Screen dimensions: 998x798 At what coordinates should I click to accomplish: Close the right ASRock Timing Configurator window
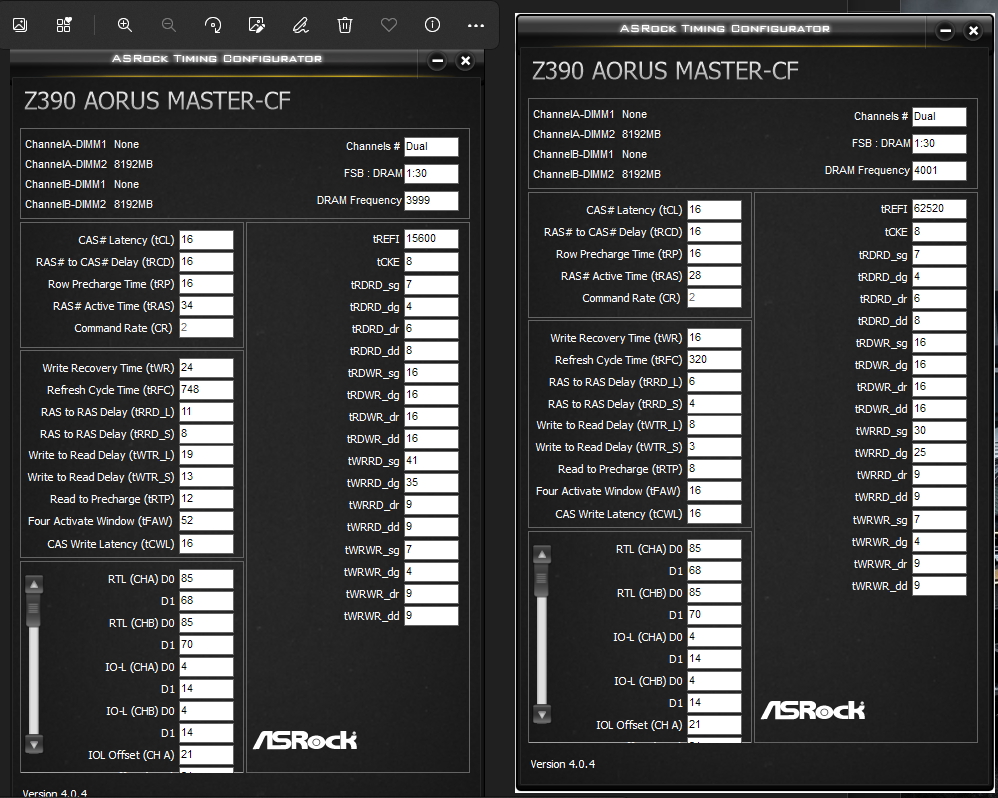pos(973,31)
